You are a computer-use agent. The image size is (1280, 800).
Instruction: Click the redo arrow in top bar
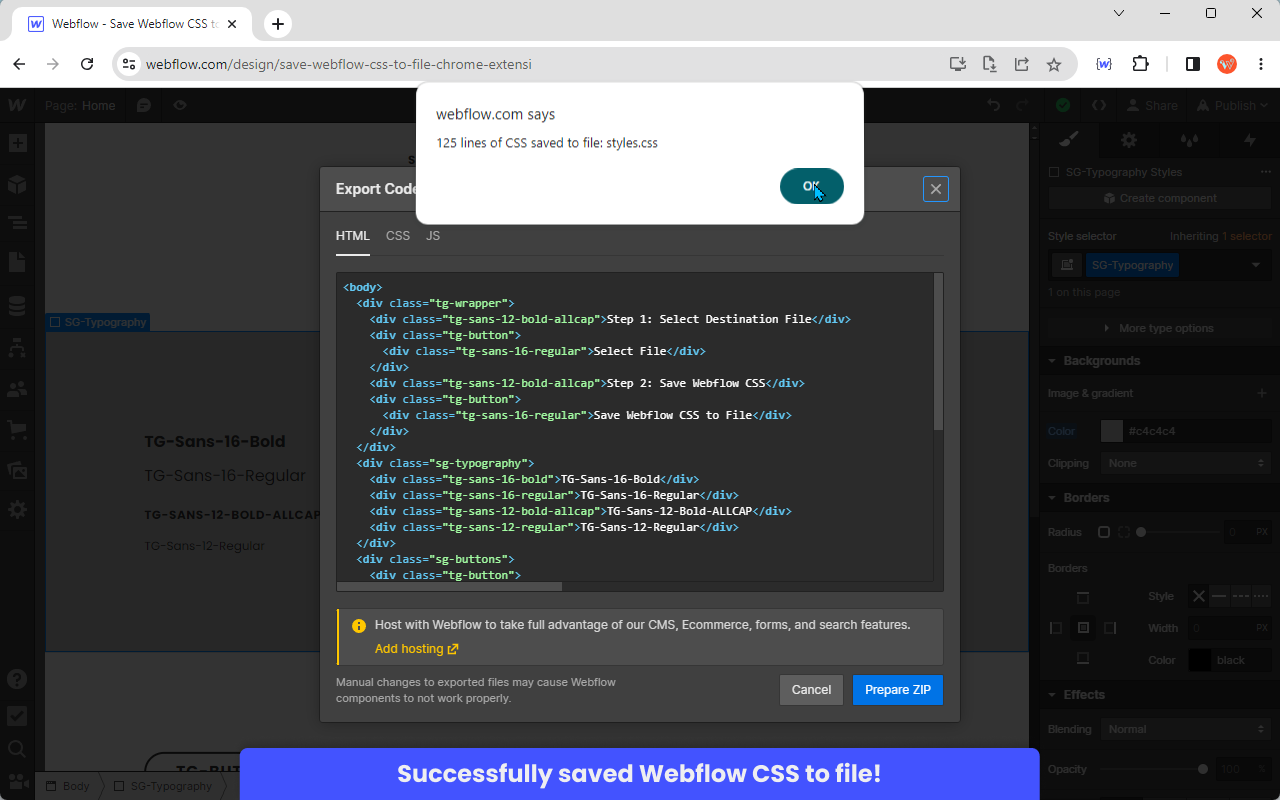pyautogui.click(x=1022, y=105)
